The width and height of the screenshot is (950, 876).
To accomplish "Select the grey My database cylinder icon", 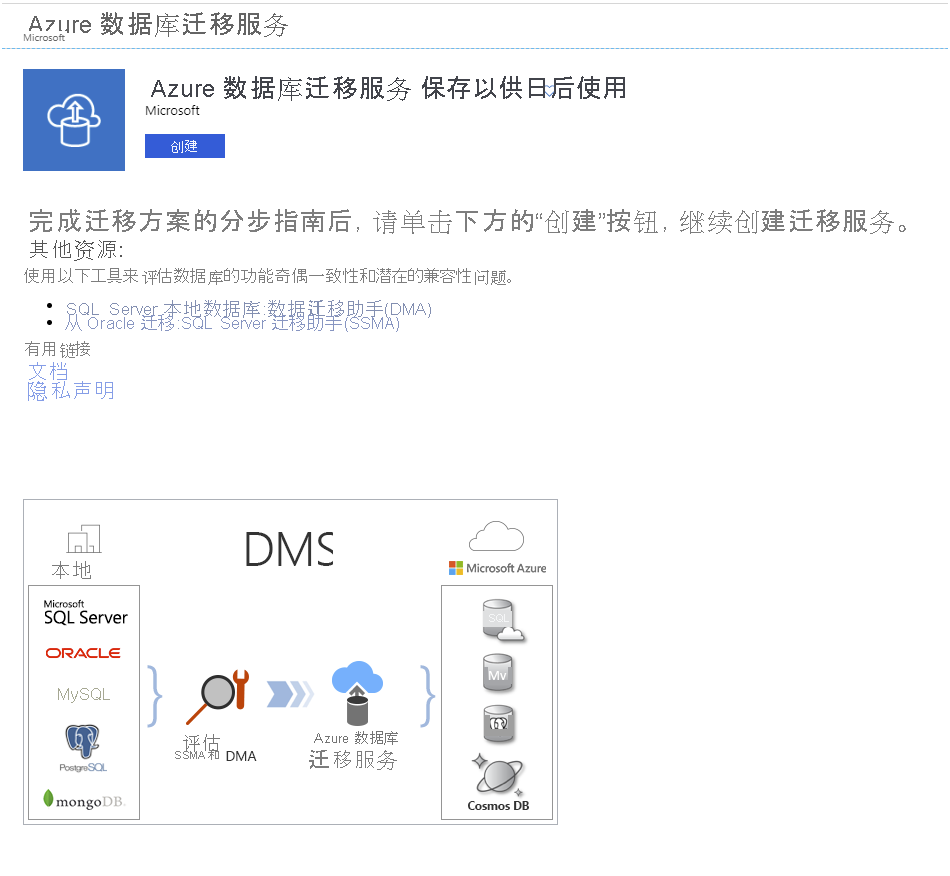I will [x=498, y=673].
